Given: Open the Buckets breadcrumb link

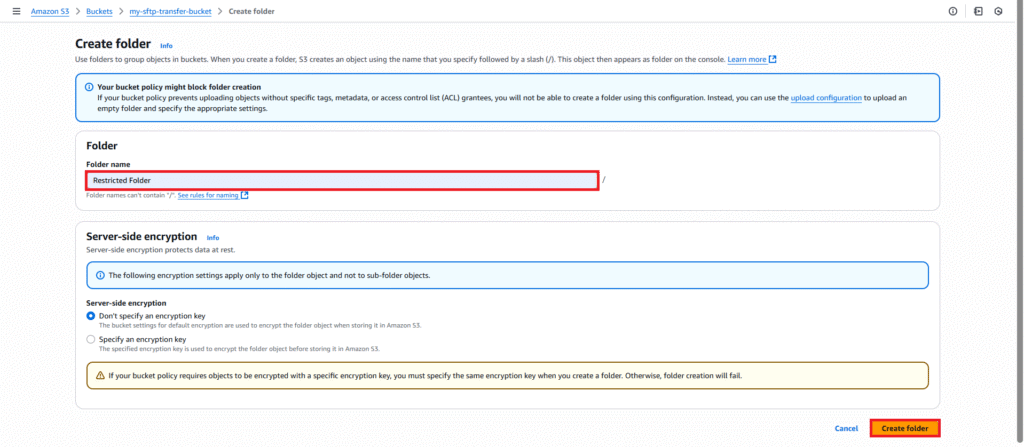Looking at the screenshot, I should pos(99,12).
